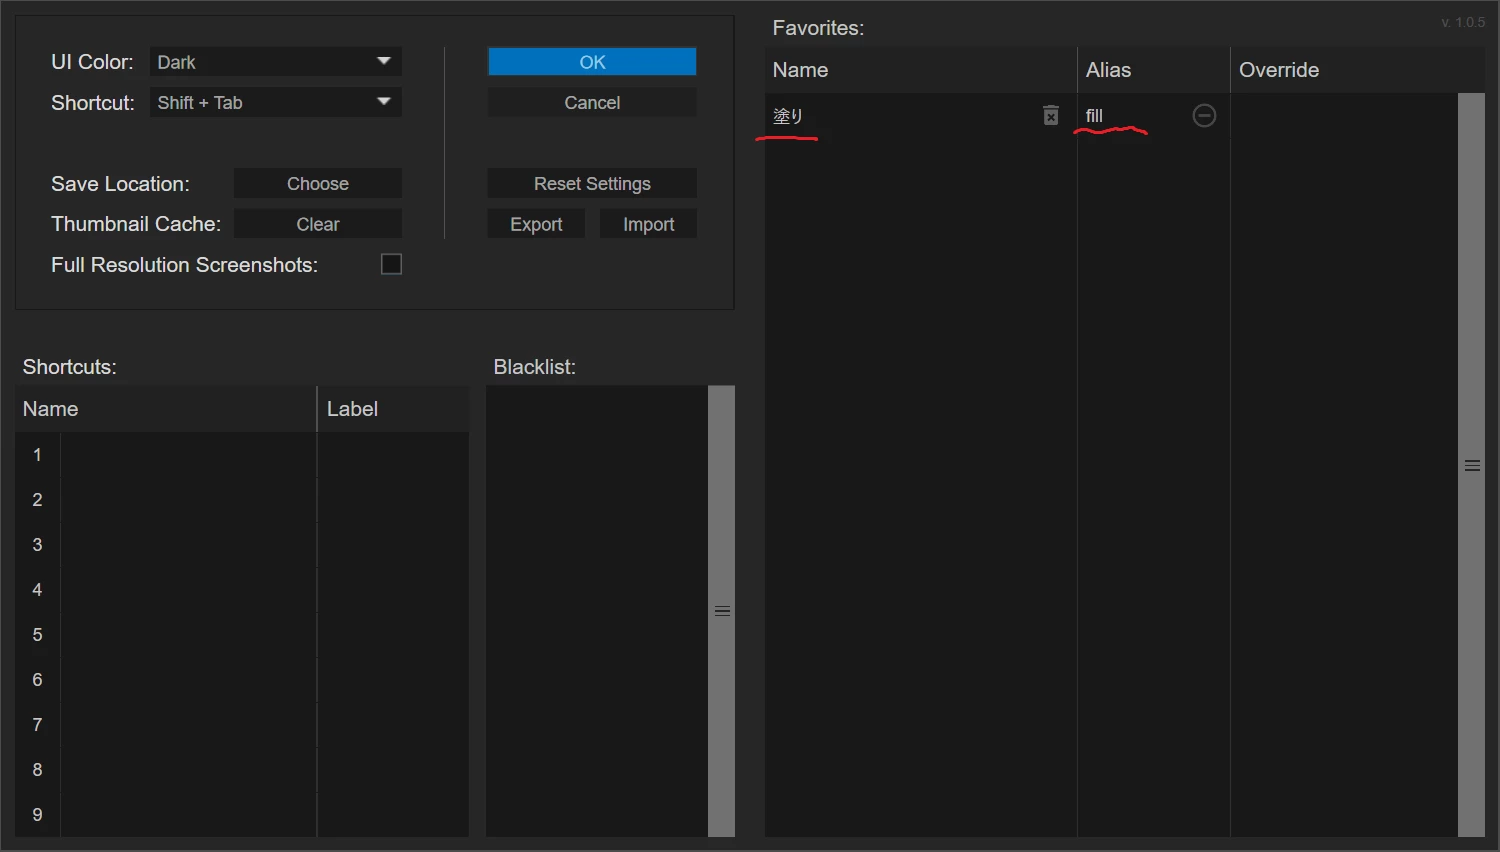Select shortcut row 1 name cell
Screen dimensions: 1500x852
click(x=188, y=455)
